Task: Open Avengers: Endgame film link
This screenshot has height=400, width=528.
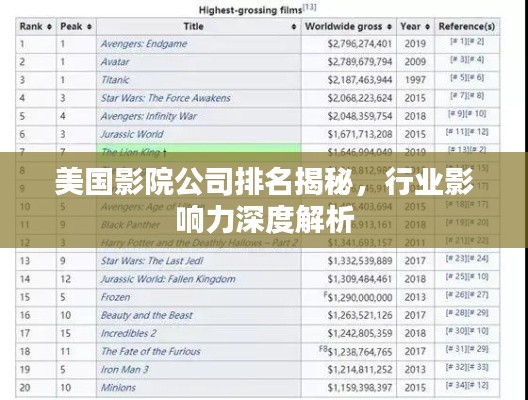Action: point(144,44)
